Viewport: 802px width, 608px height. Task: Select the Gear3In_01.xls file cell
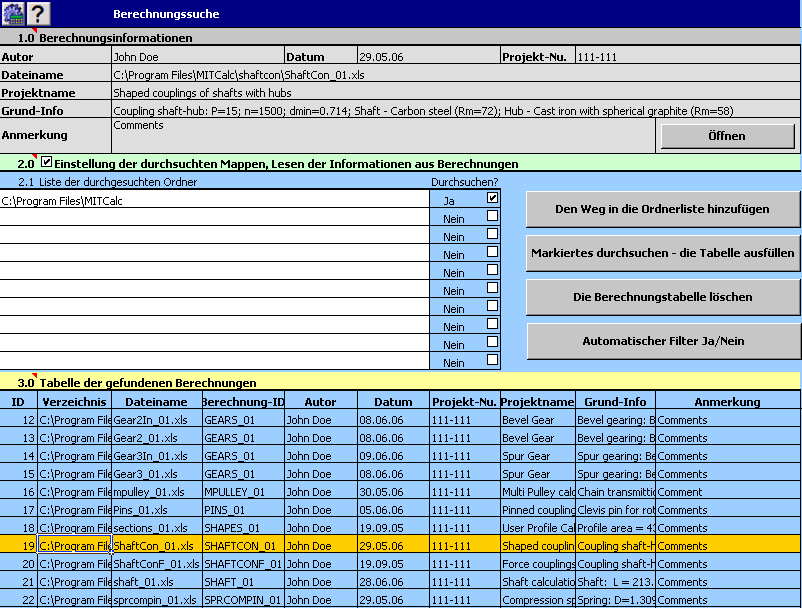pyautogui.click(x=157, y=456)
